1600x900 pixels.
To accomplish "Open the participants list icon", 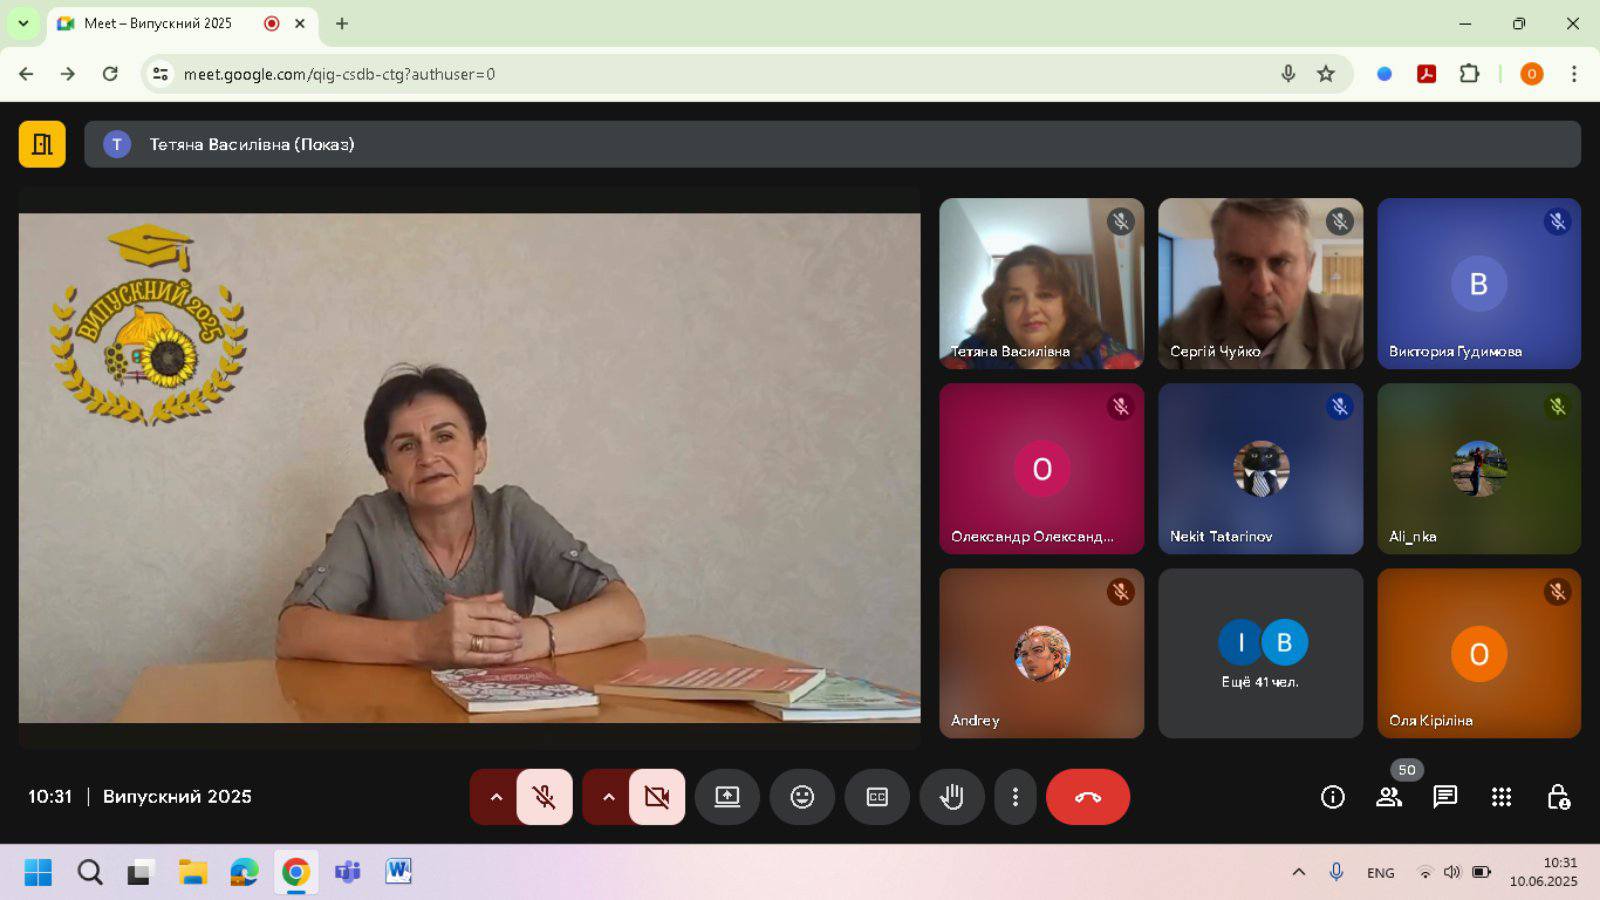I will [1389, 797].
